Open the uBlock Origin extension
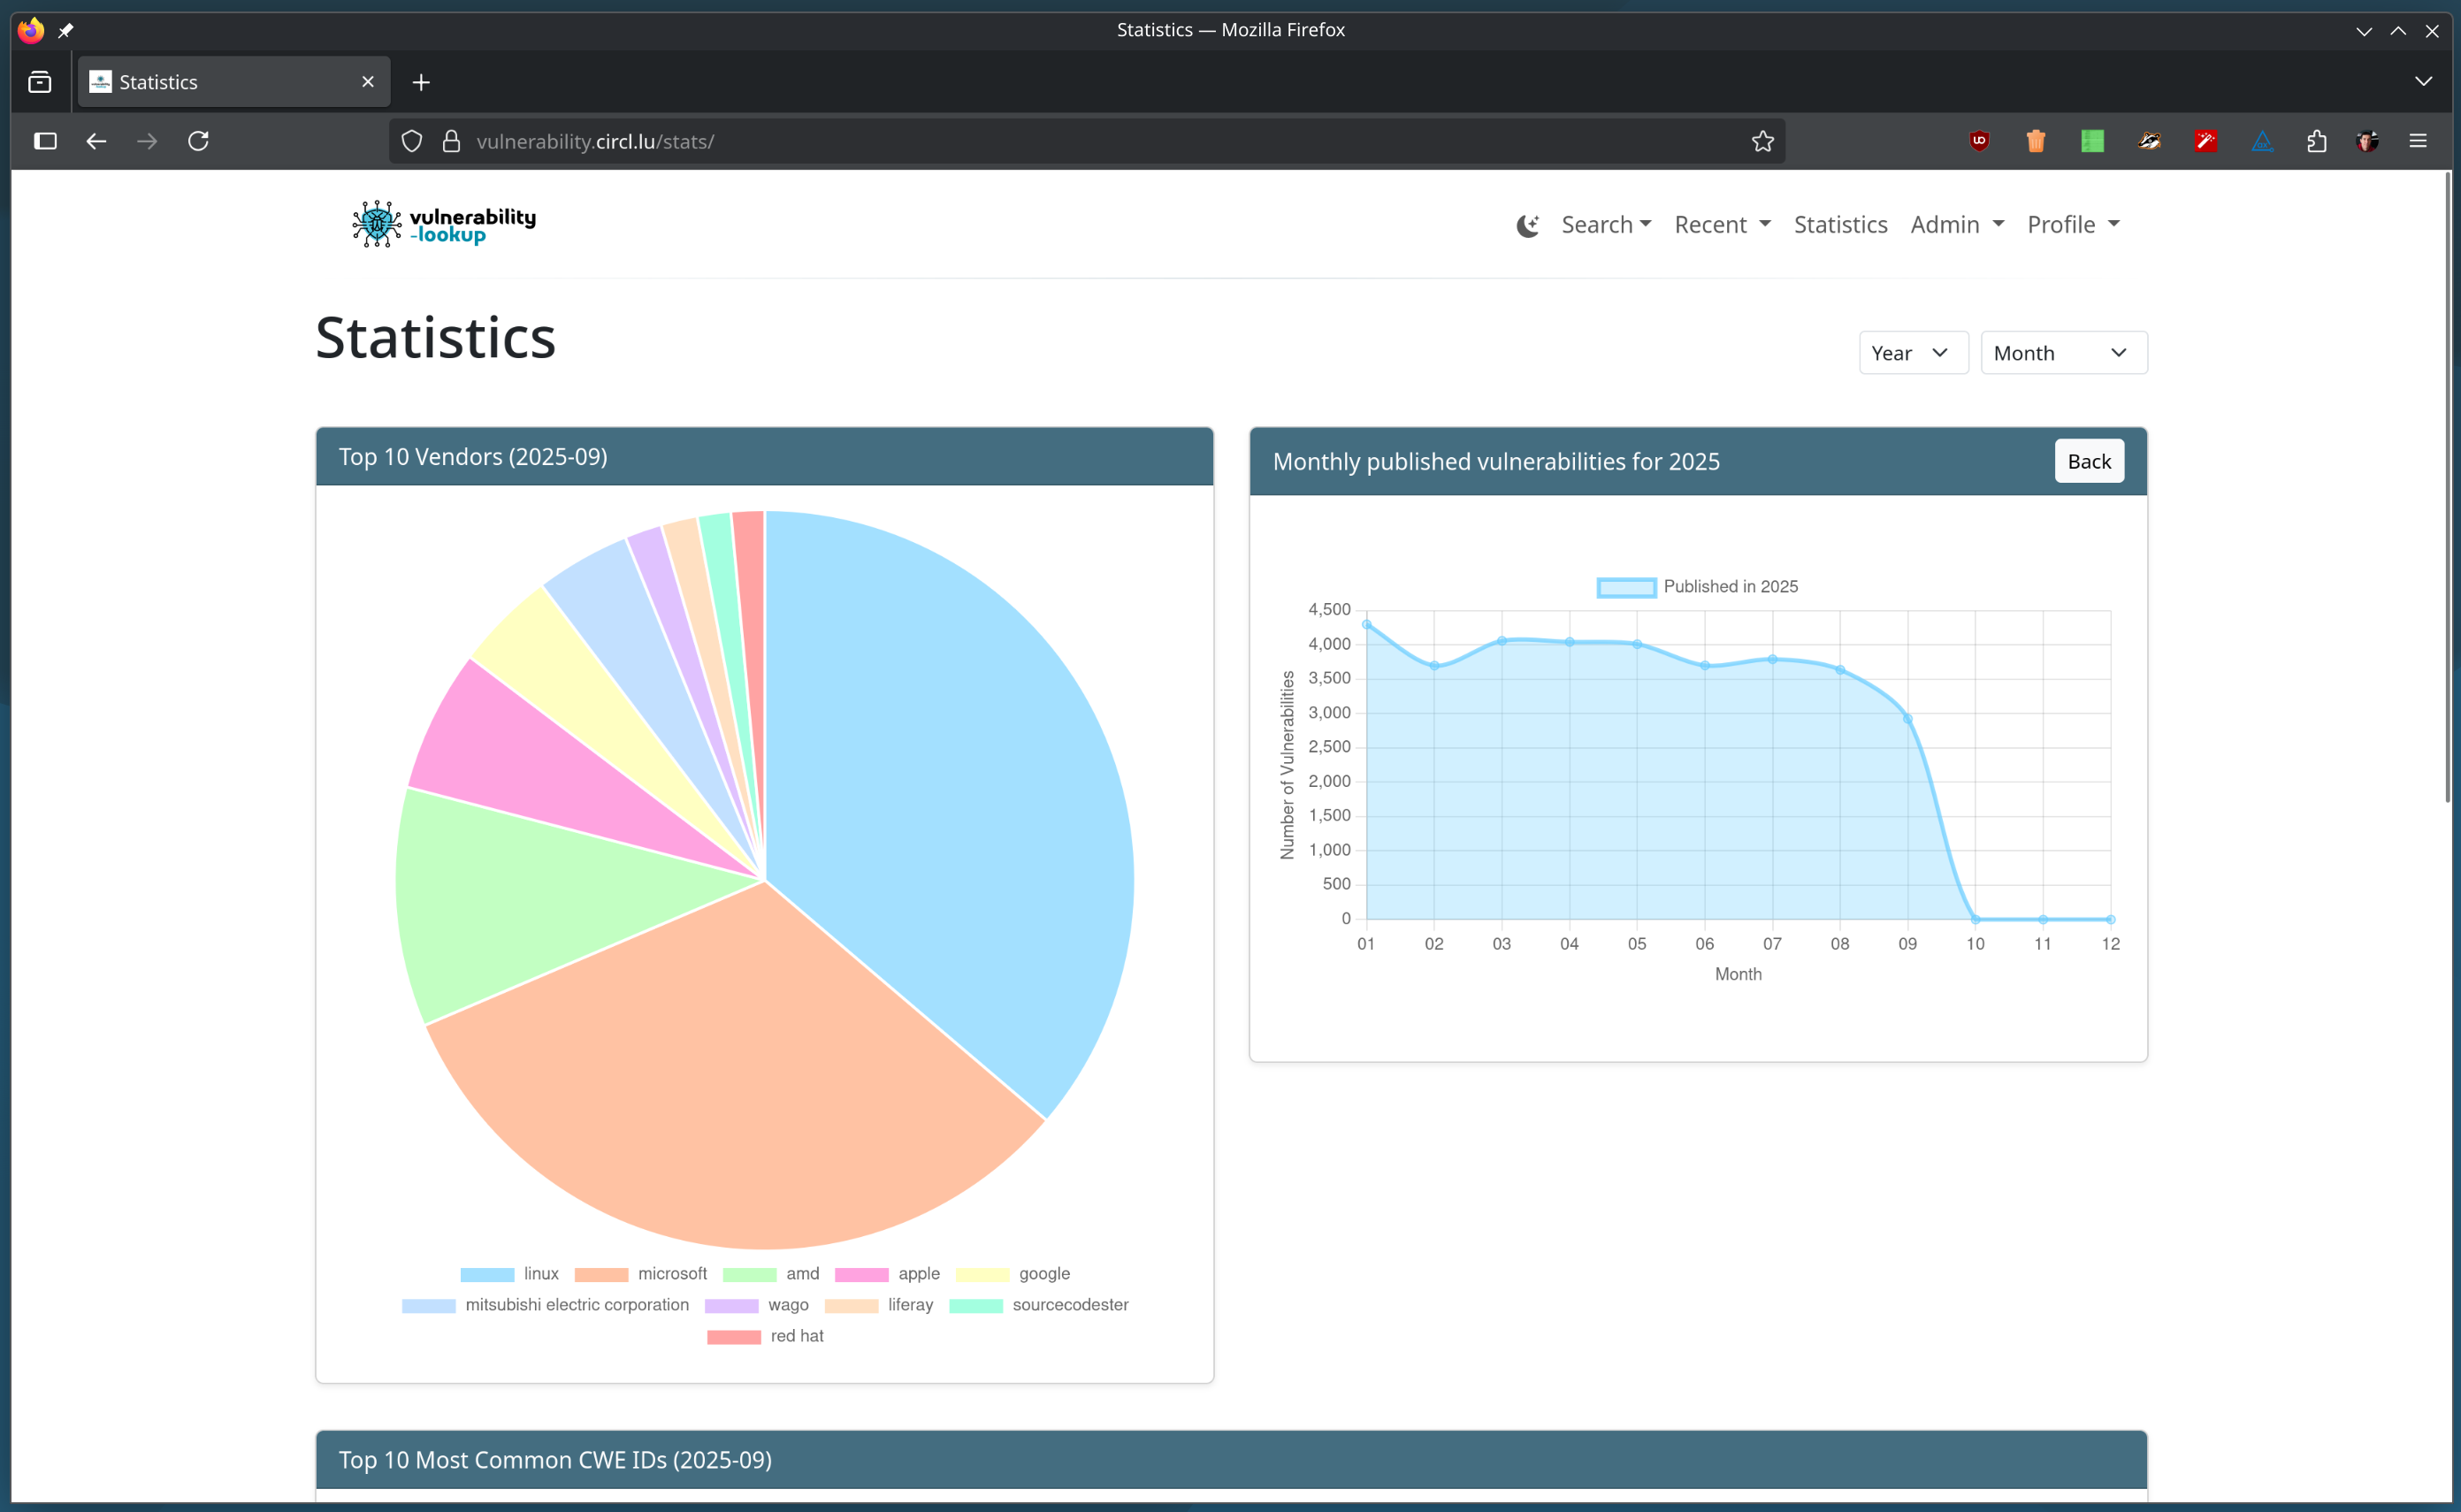 point(1980,141)
